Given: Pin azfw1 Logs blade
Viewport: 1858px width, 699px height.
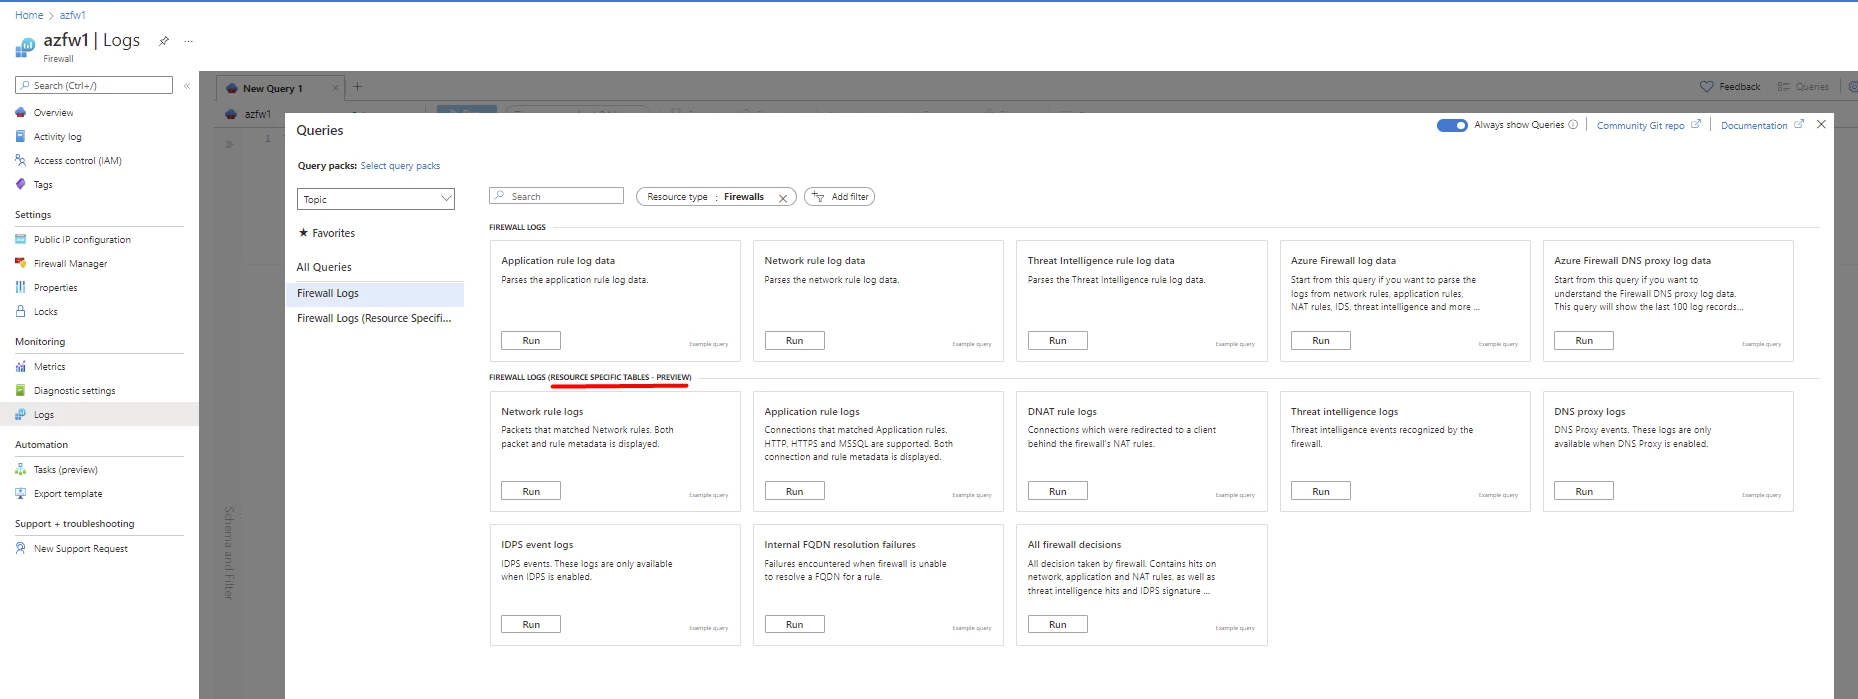Looking at the screenshot, I should coord(164,41).
